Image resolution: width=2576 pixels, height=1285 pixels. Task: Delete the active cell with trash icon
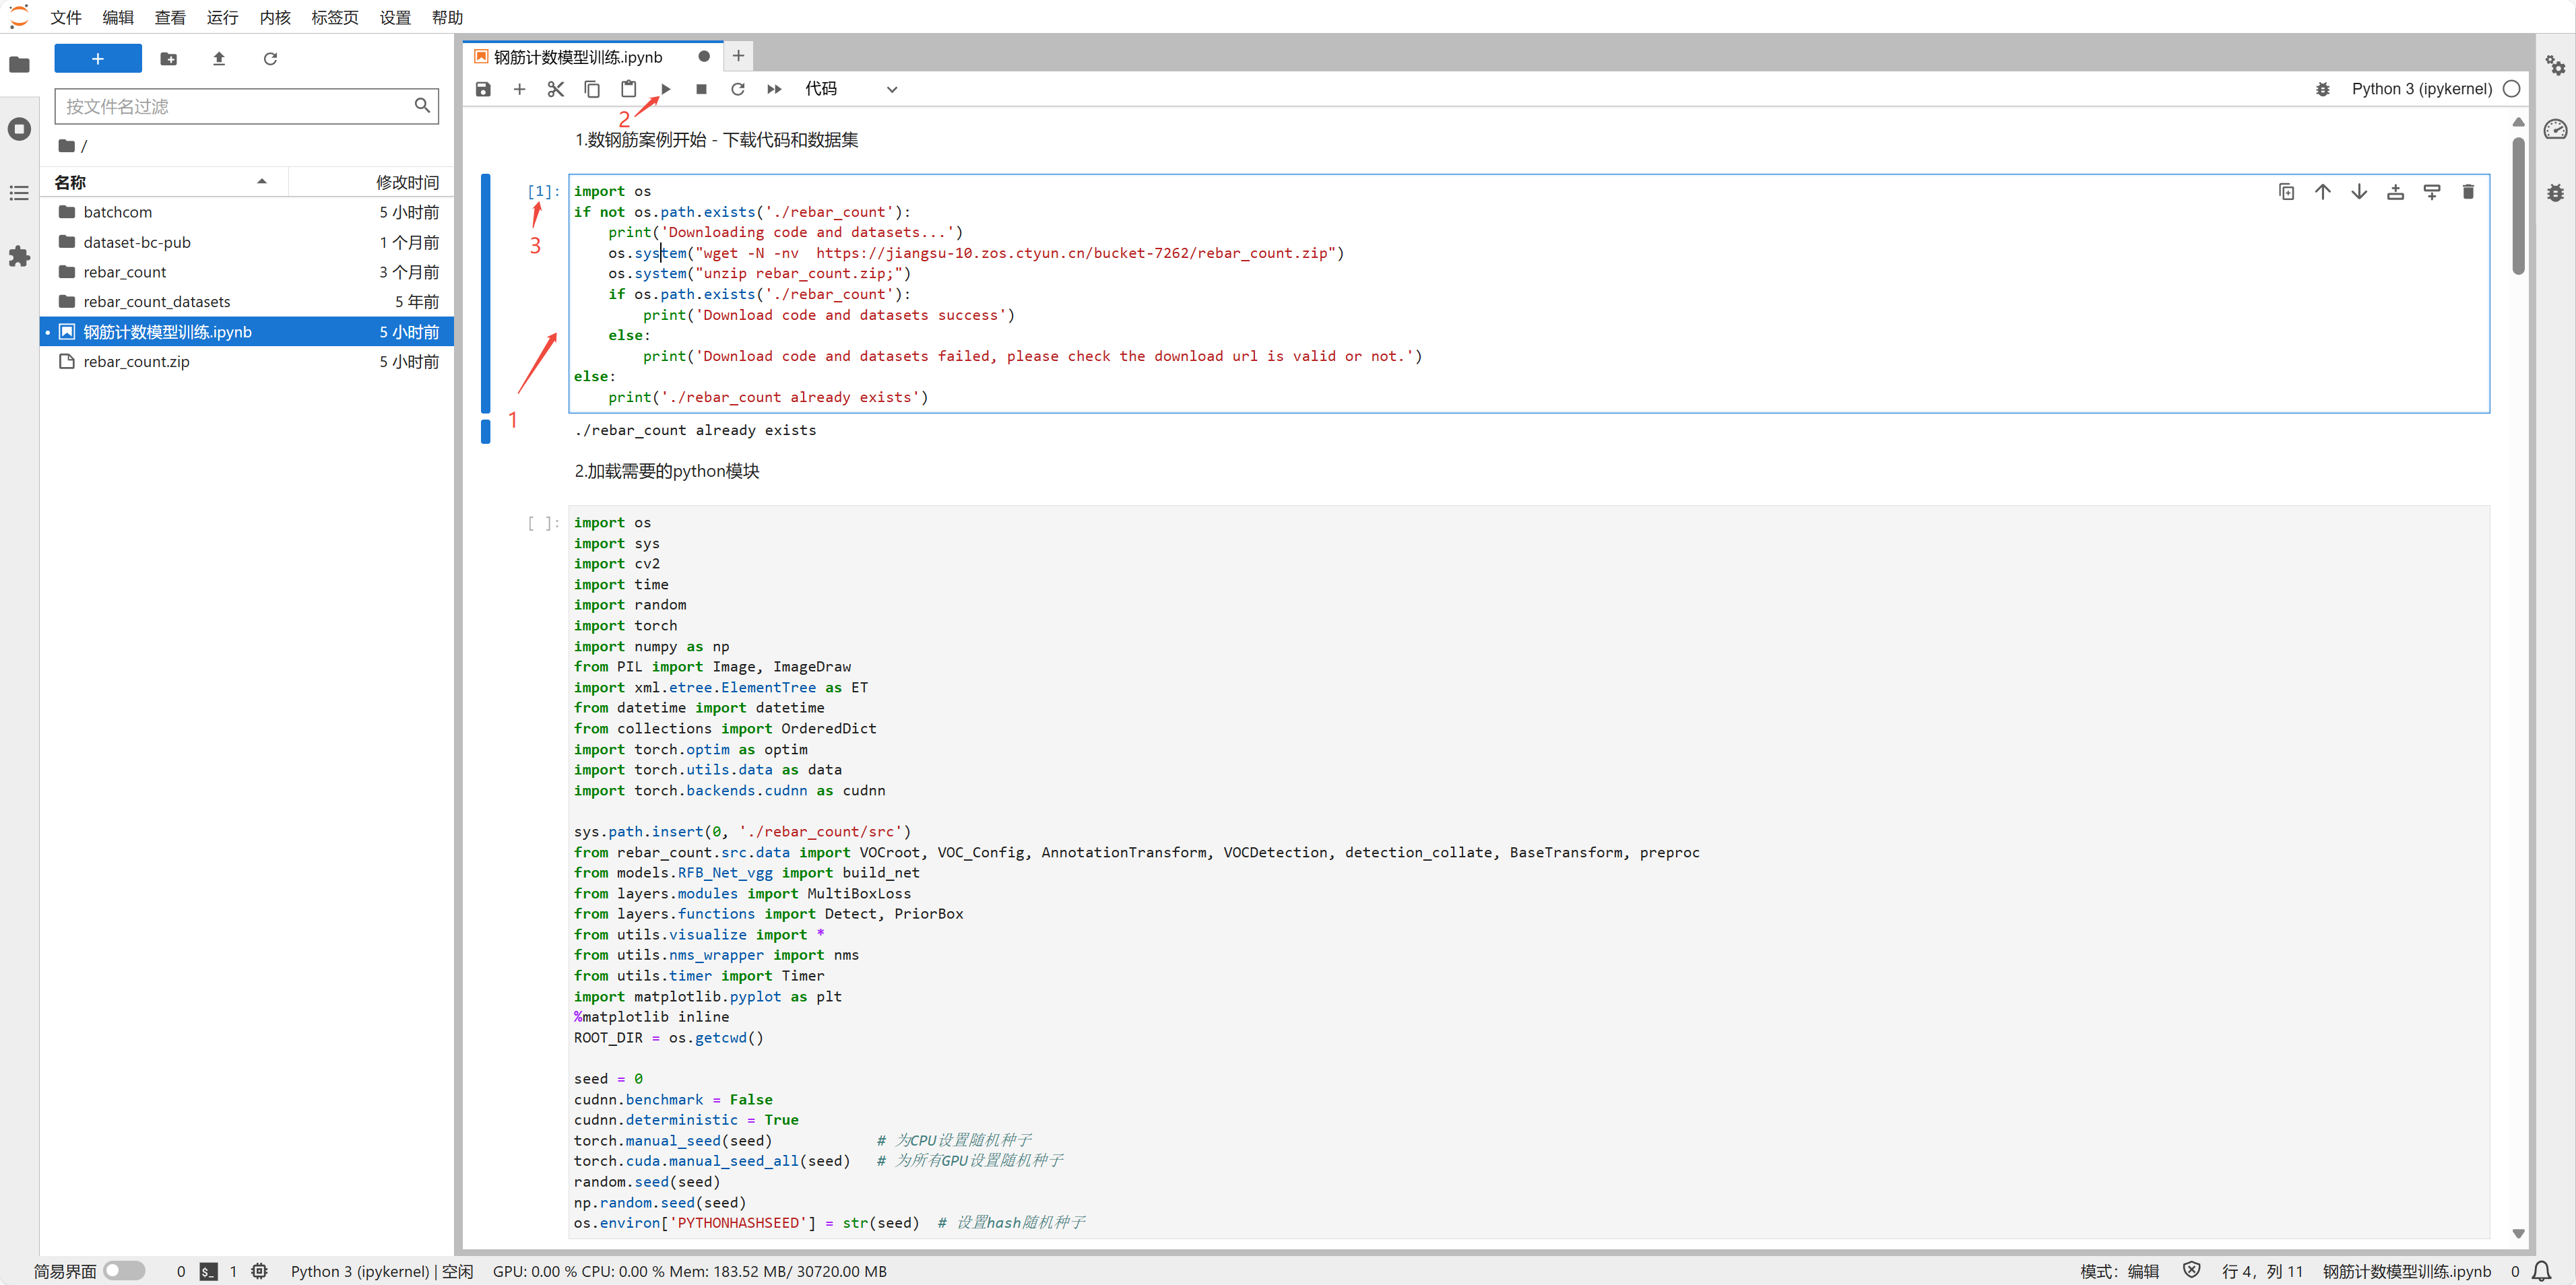tap(2468, 192)
